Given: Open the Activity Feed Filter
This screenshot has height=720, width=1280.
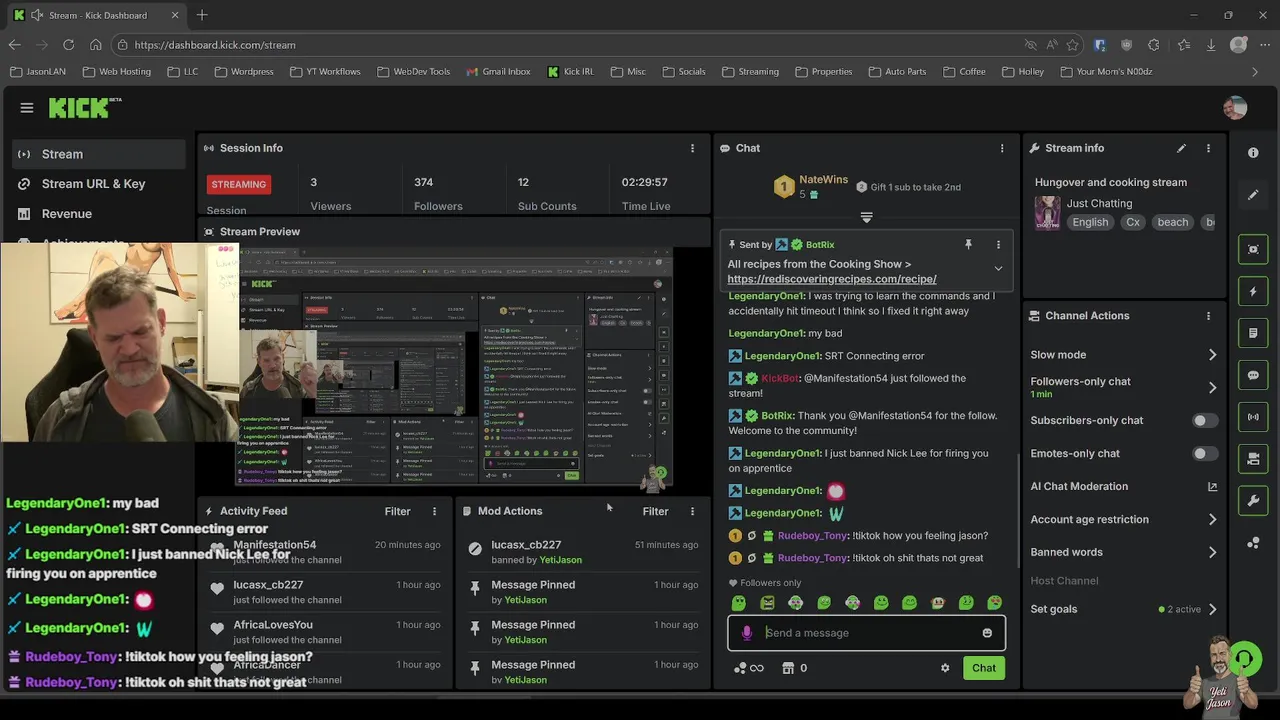Looking at the screenshot, I should [397, 511].
